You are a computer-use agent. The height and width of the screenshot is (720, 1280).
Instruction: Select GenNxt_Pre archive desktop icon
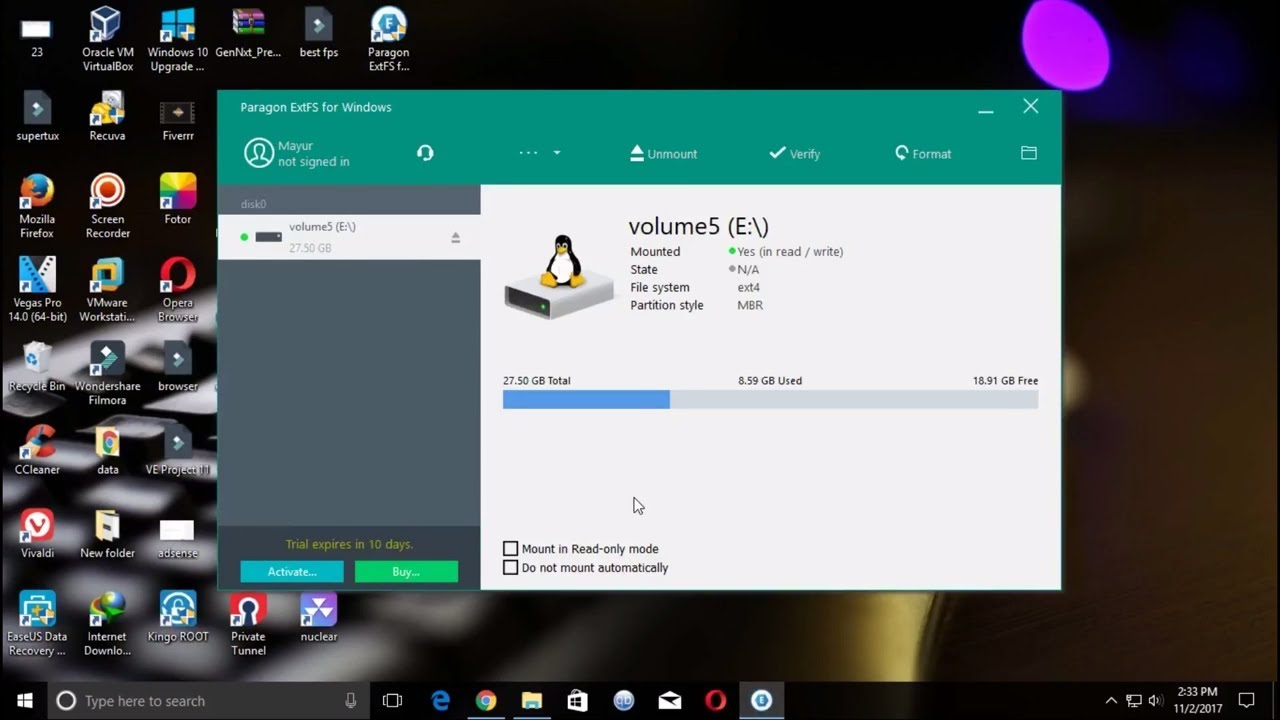248,33
